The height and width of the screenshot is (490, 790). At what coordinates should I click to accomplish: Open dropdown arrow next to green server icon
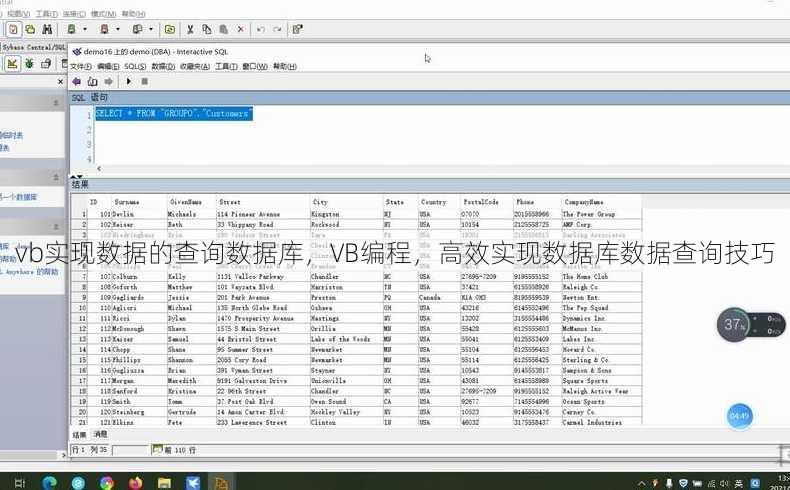[85, 29]
